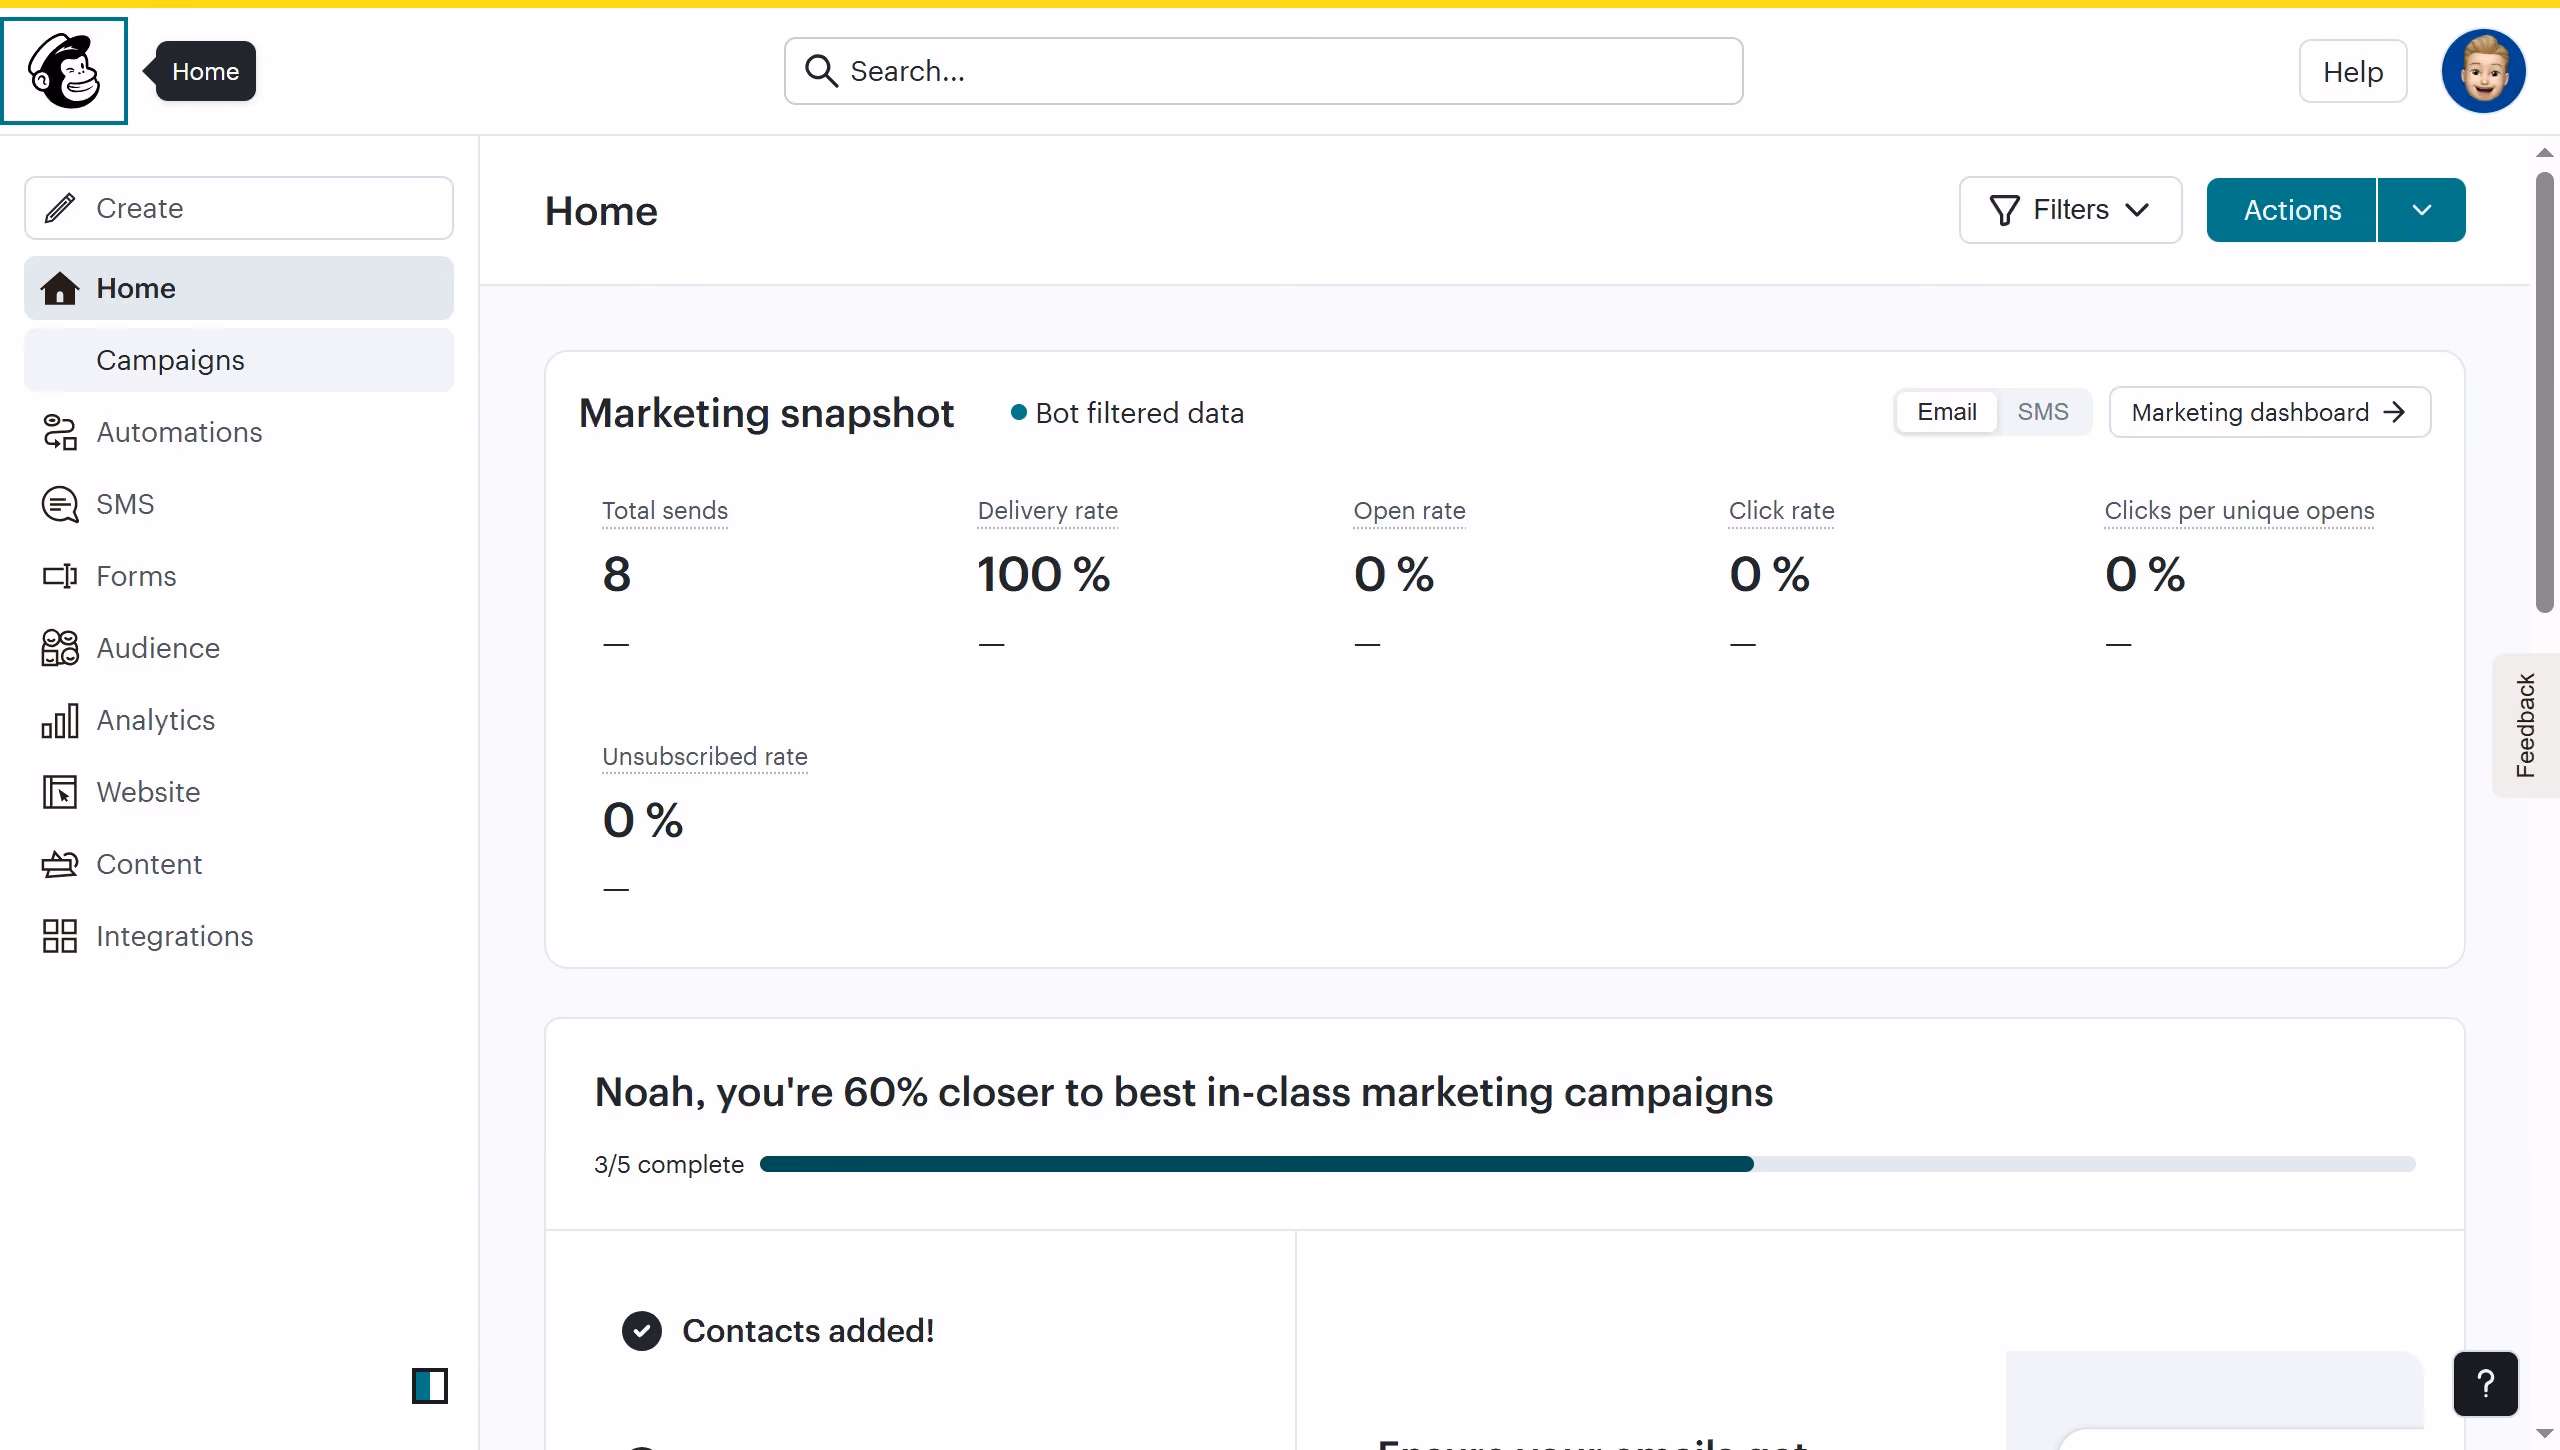
Task: Collapse the sidebar using panel toggle icon
Action: (430, 1386)
